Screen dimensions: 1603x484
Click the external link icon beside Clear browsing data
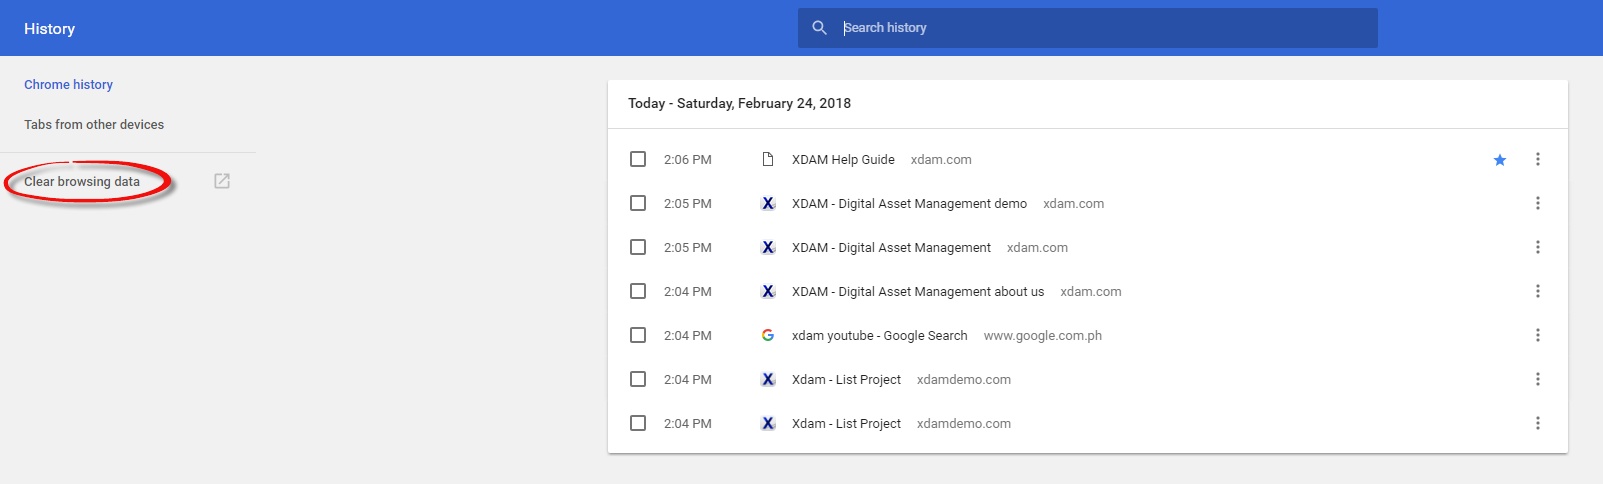point(222,181)
